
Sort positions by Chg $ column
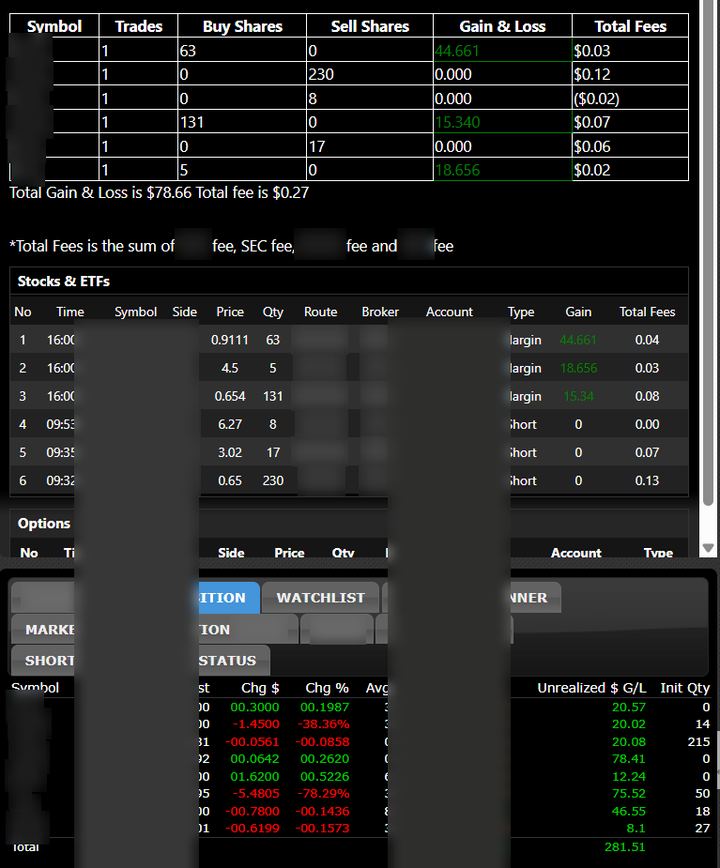coord(260,688)
